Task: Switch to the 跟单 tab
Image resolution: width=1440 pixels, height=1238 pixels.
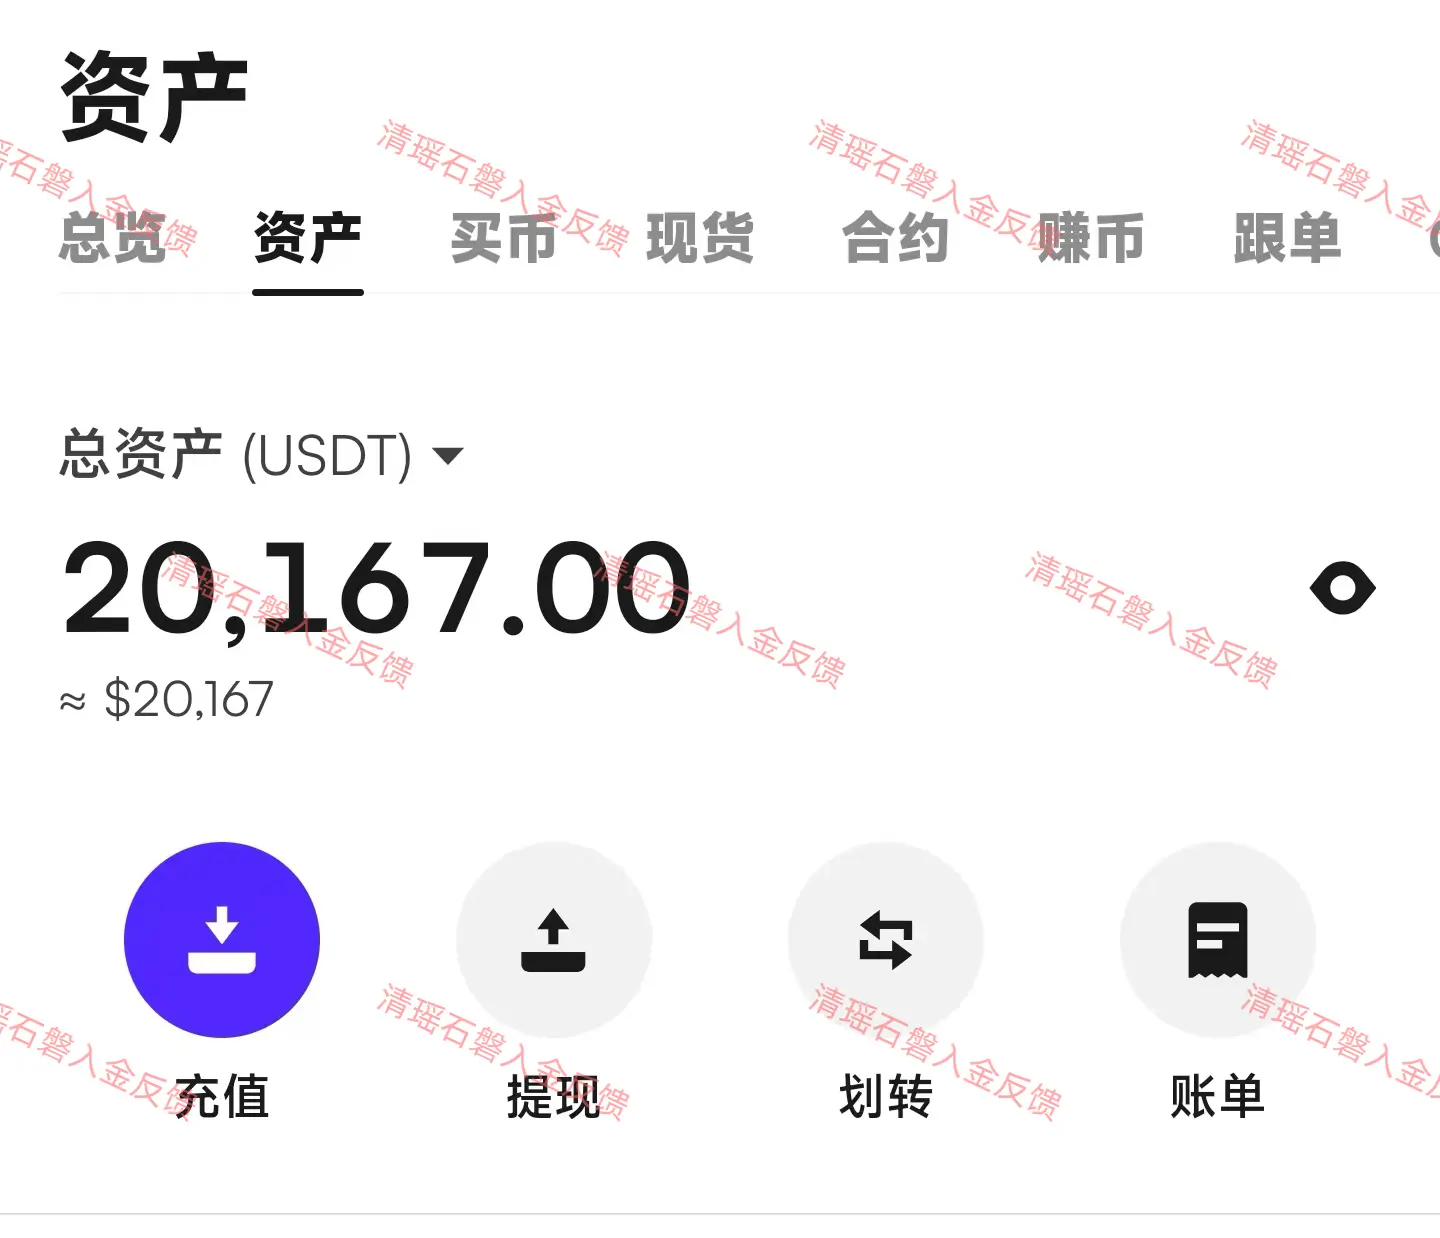Action: [1287, 238]
